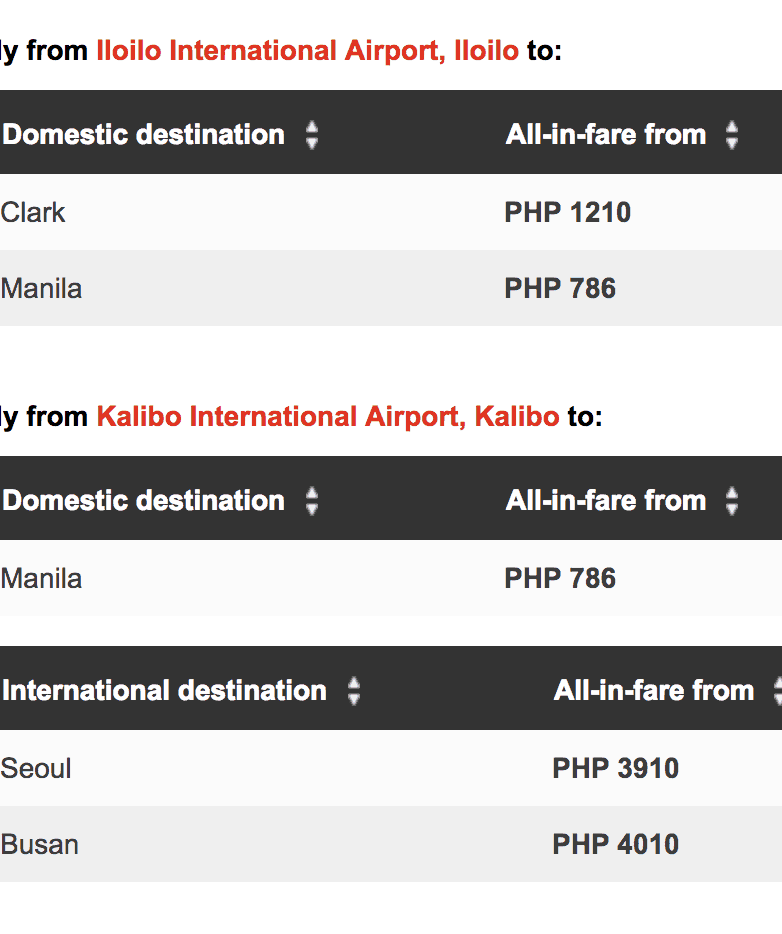Click sort arrows beside Kalibo domestic All-in-fare from

[732, 501]
